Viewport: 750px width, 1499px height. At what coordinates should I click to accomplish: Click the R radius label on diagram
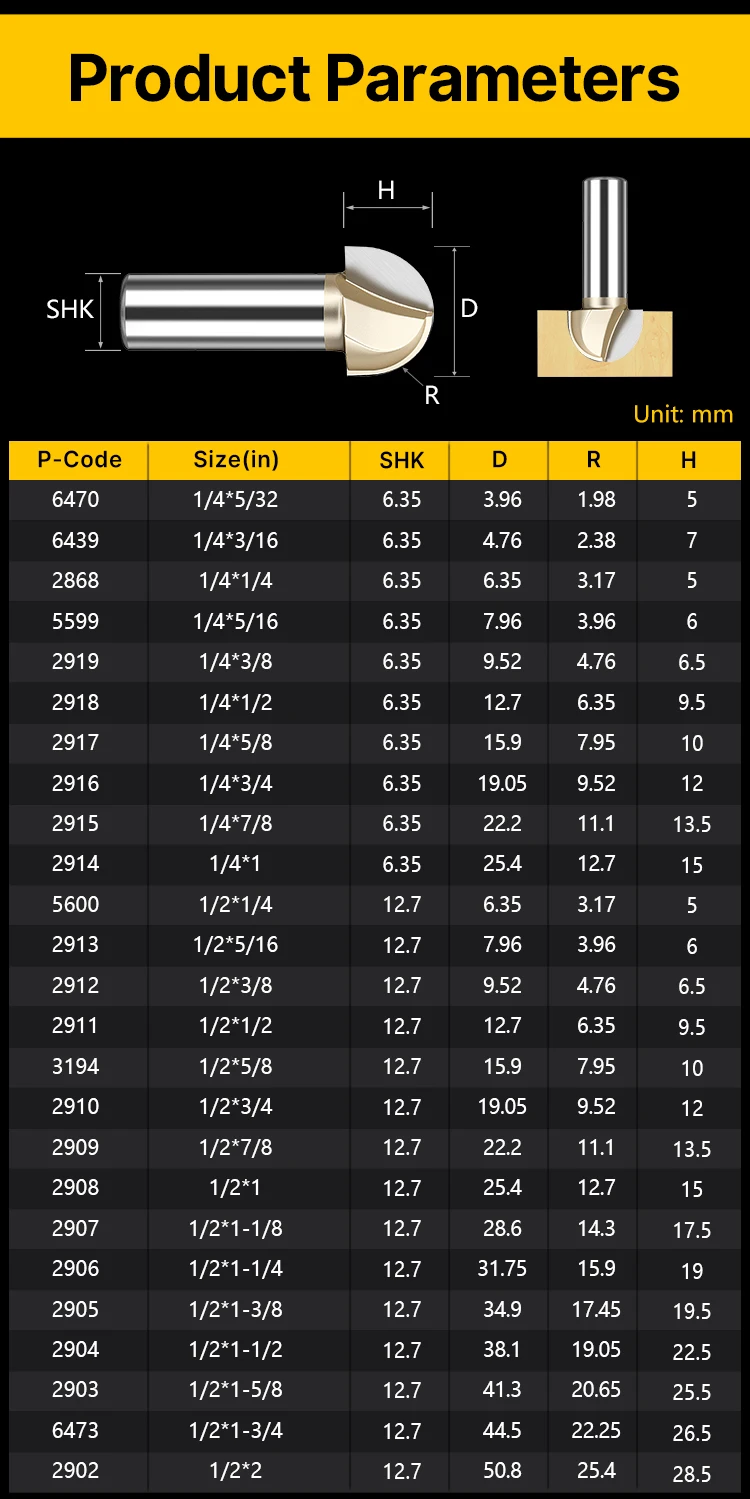[x=432, y=395]
